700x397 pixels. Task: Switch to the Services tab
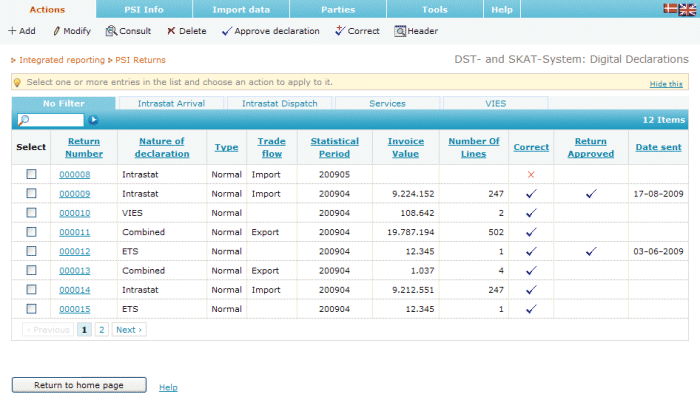point(388,103)
